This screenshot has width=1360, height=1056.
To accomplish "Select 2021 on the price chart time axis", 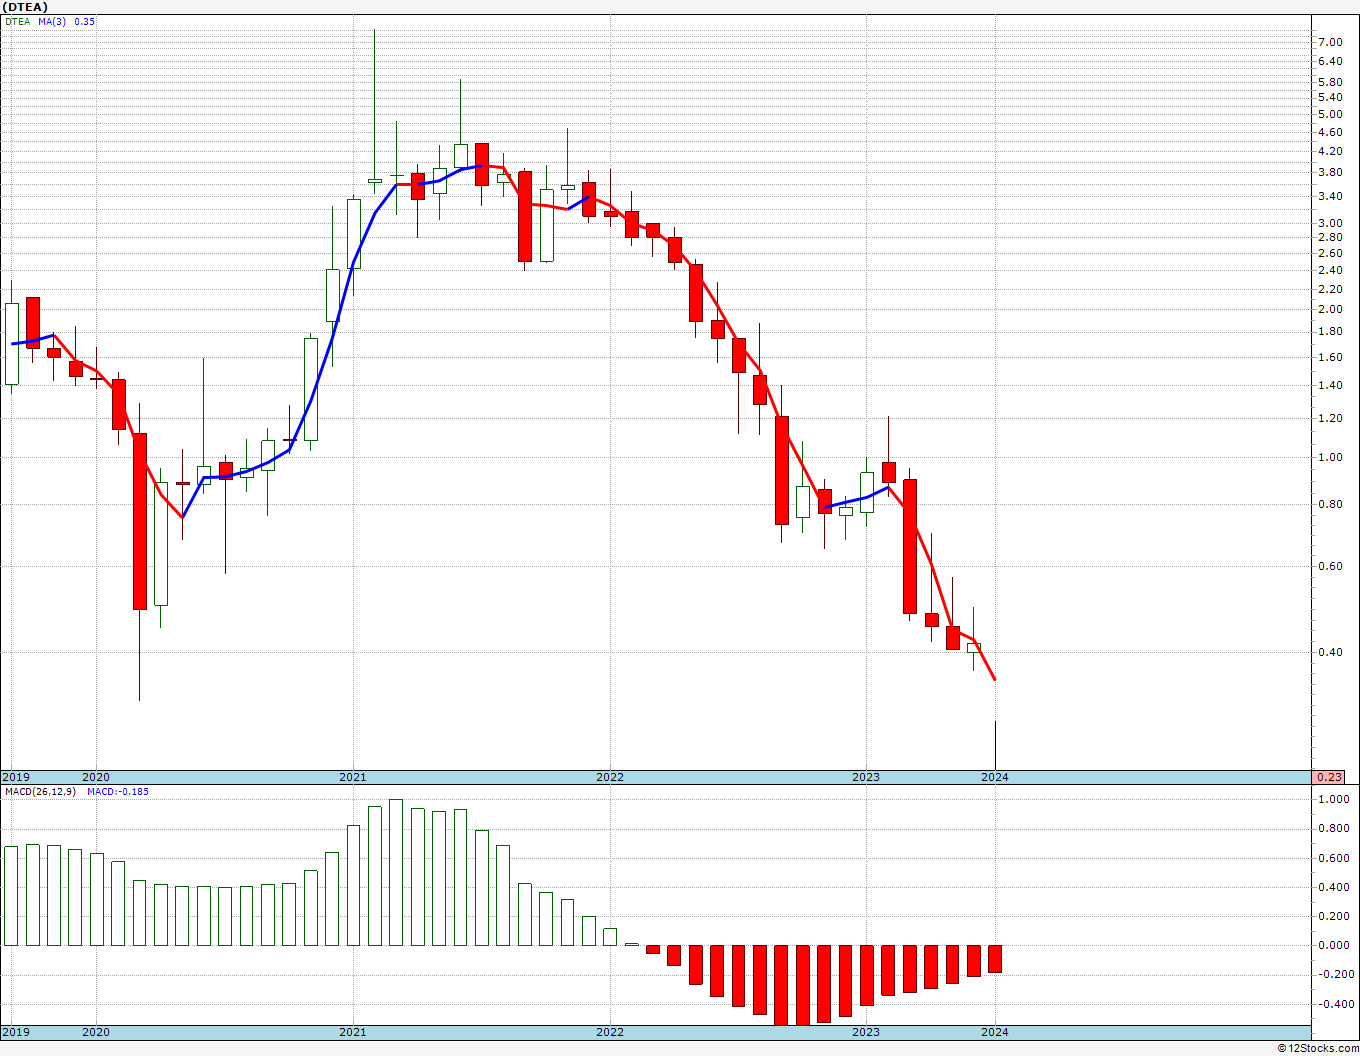I will tap(353, 777).
